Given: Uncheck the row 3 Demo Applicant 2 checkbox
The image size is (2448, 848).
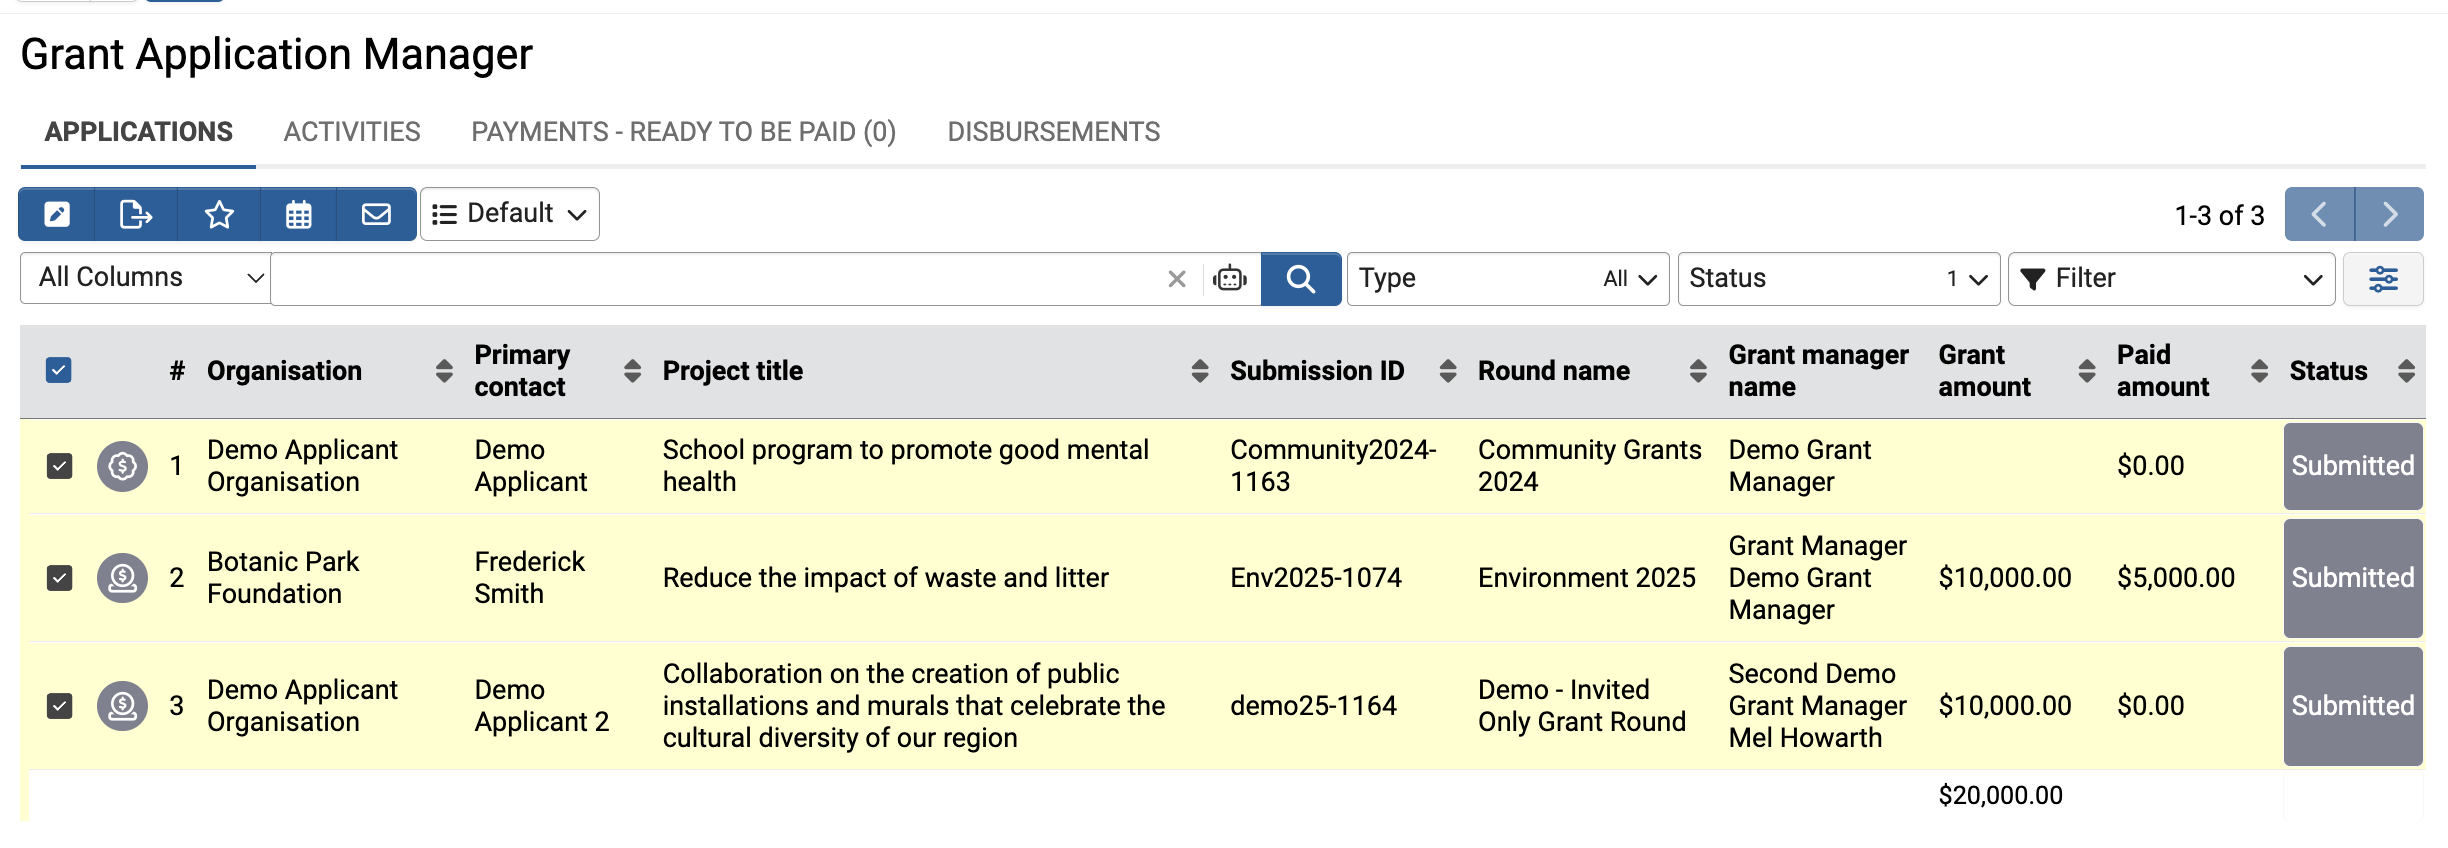Looking at the screenshot, I should coord(60,706).
